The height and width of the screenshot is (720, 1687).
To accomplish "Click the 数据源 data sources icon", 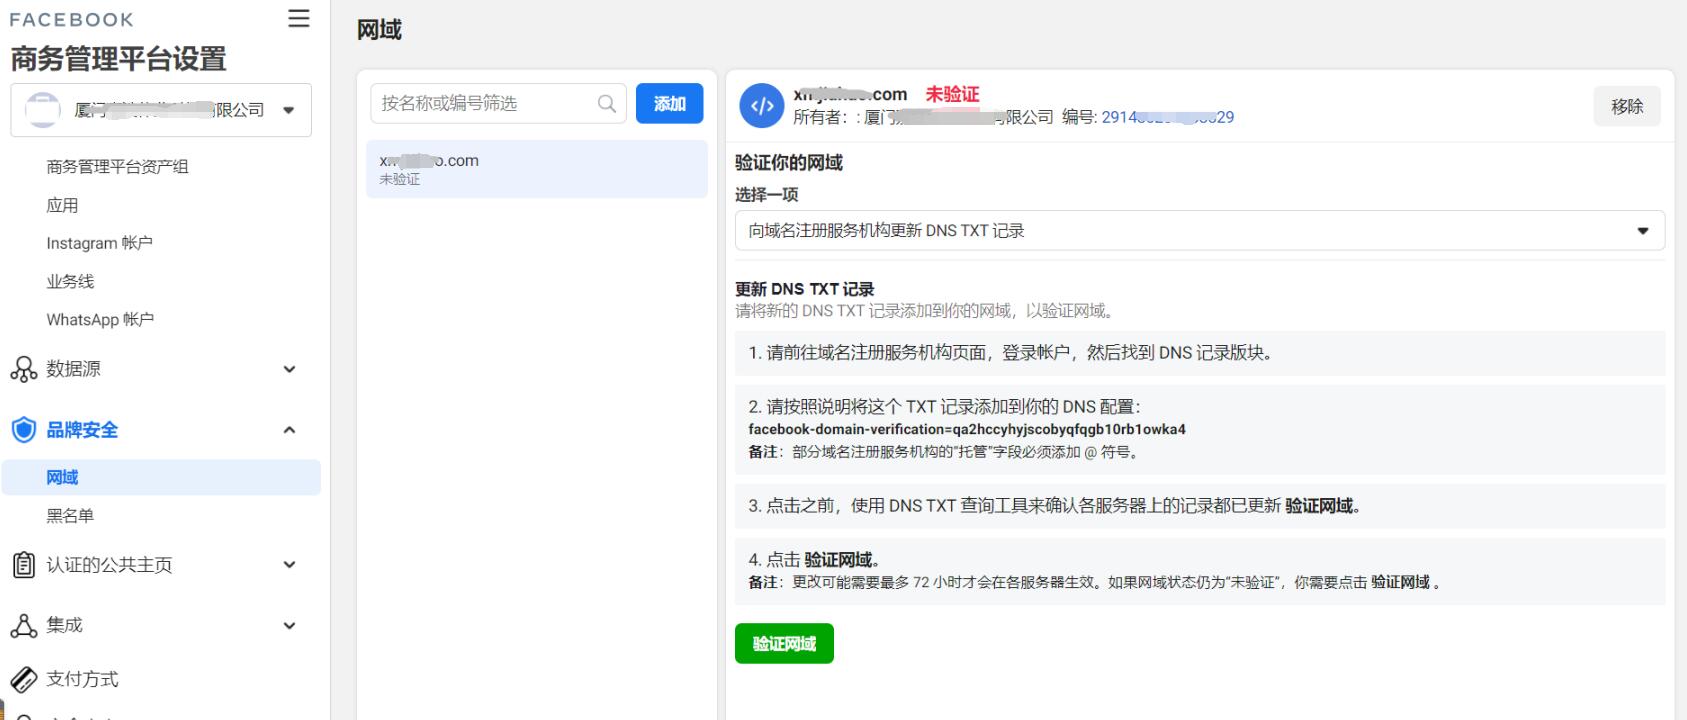I will [23, 369].
